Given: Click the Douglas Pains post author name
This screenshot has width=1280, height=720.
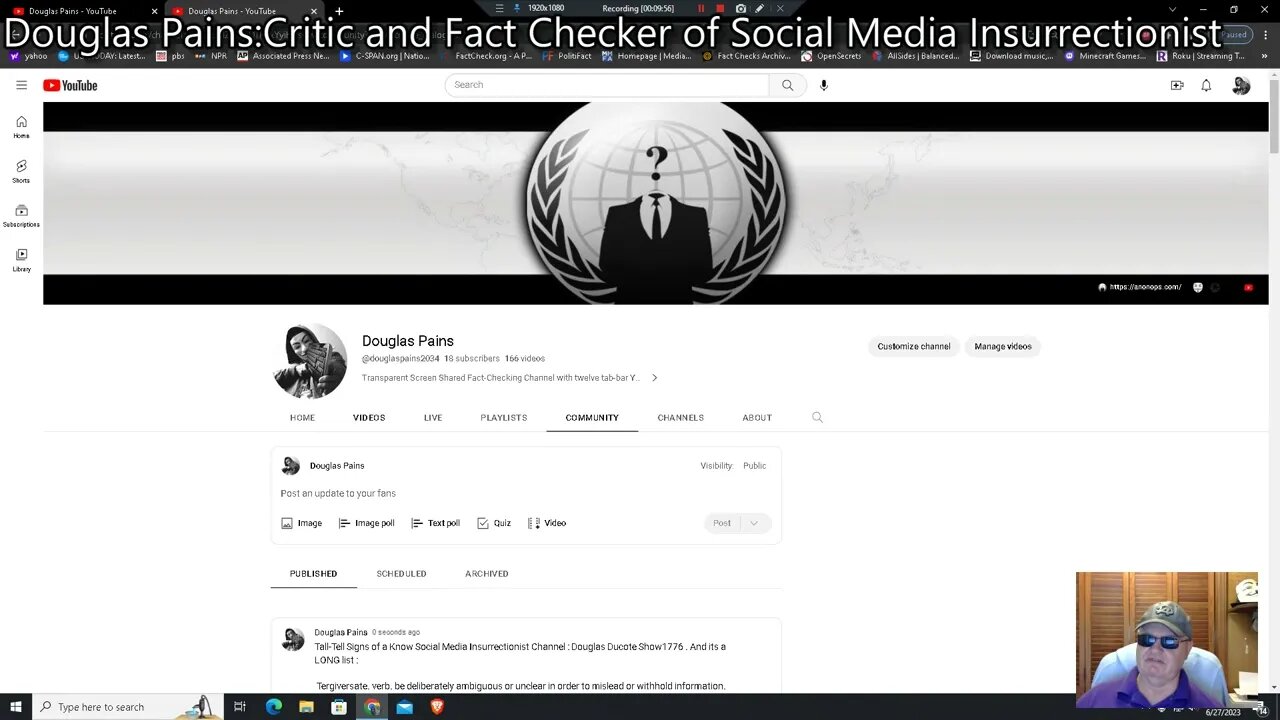Looking at the screenshot, I should (341, 632).
